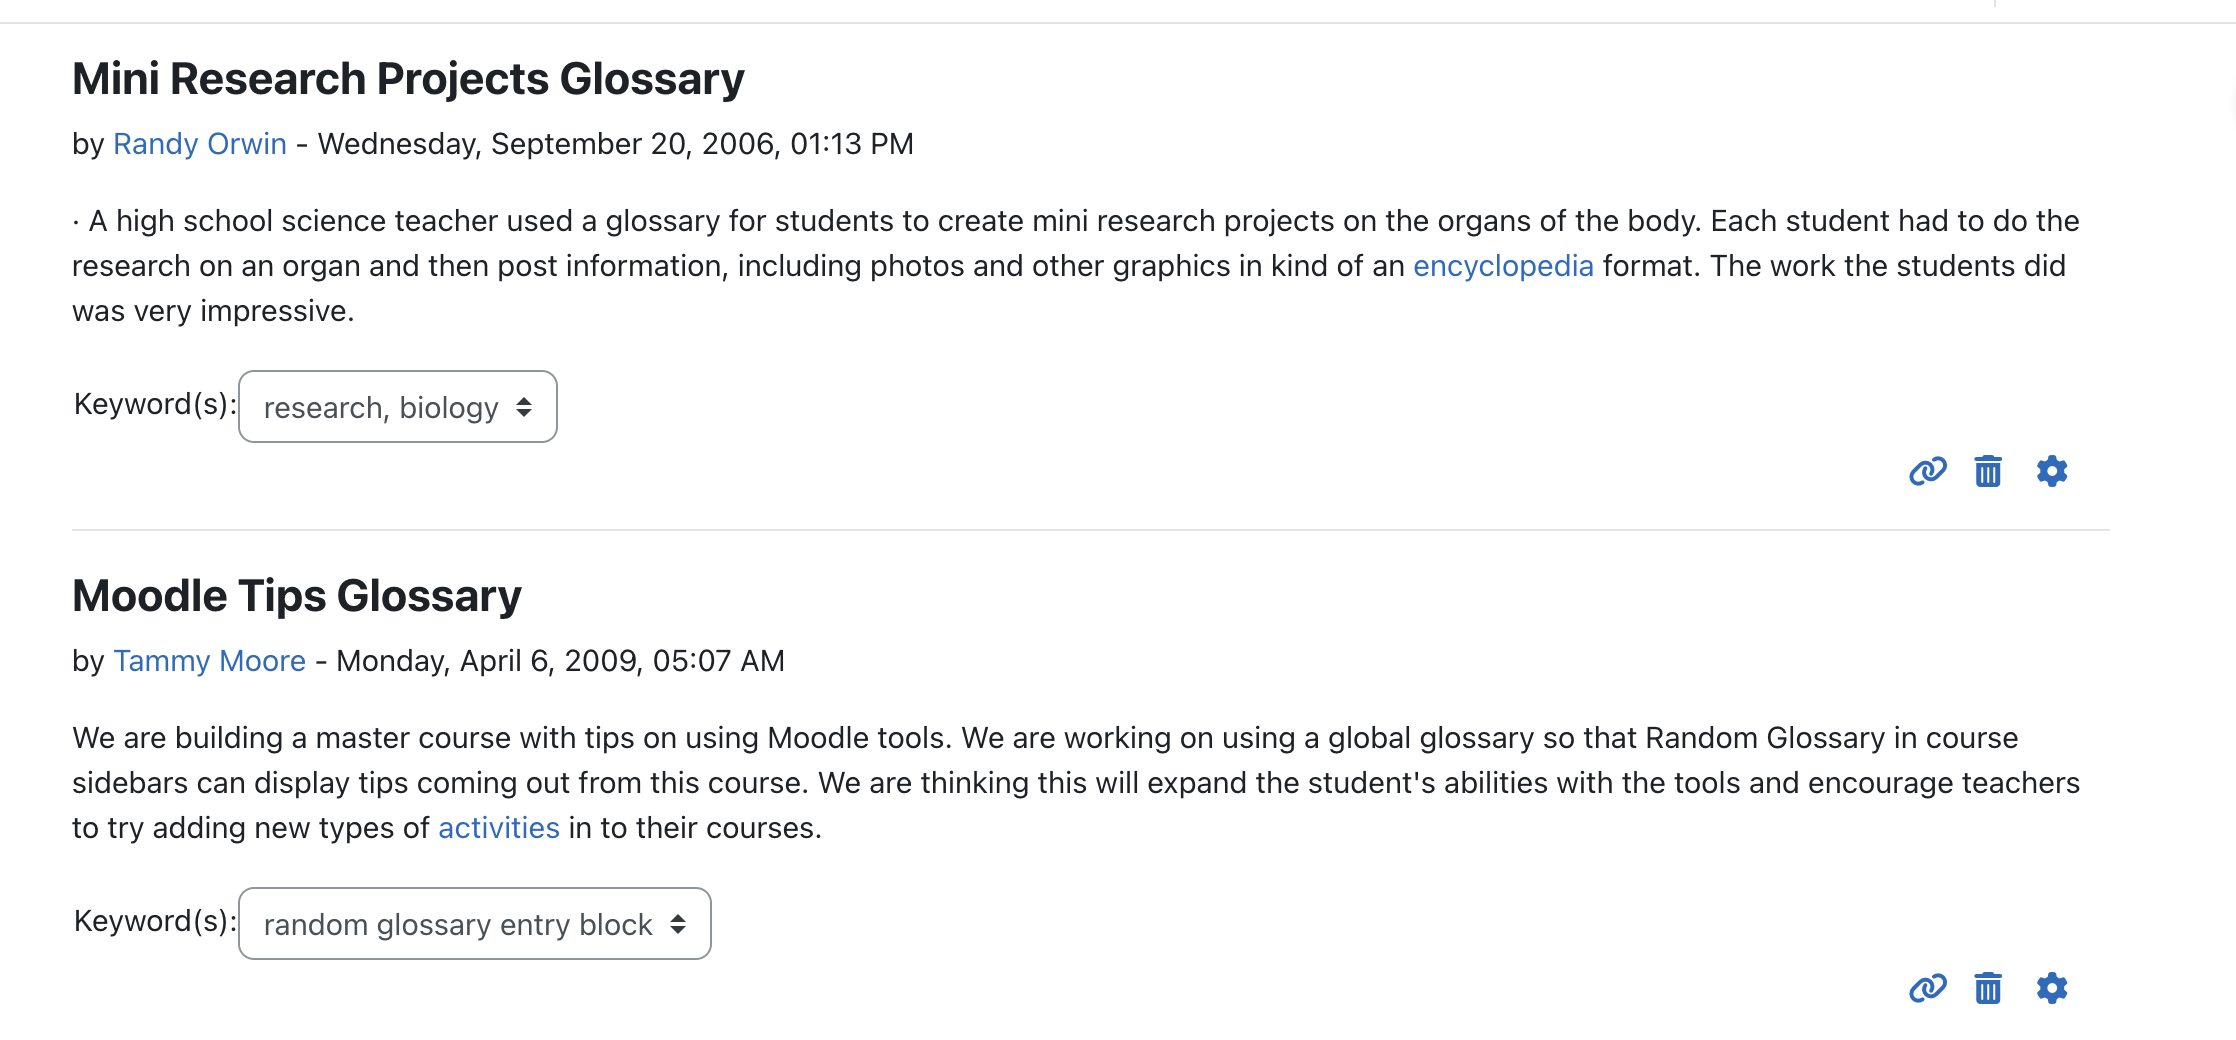Delete the Mini Research Projects Glossary entry
This screenshot has width=2236, height=1040.
(x=1988, y=471)
